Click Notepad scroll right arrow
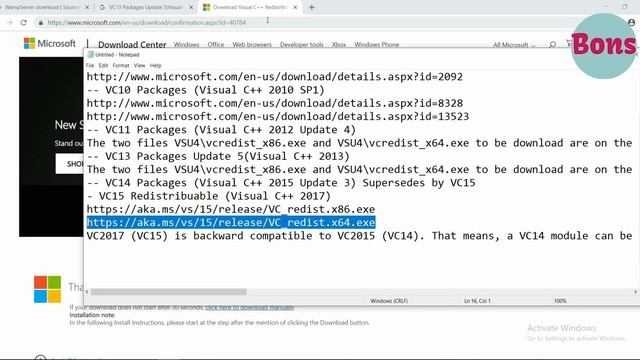 (x=635, y=292)
